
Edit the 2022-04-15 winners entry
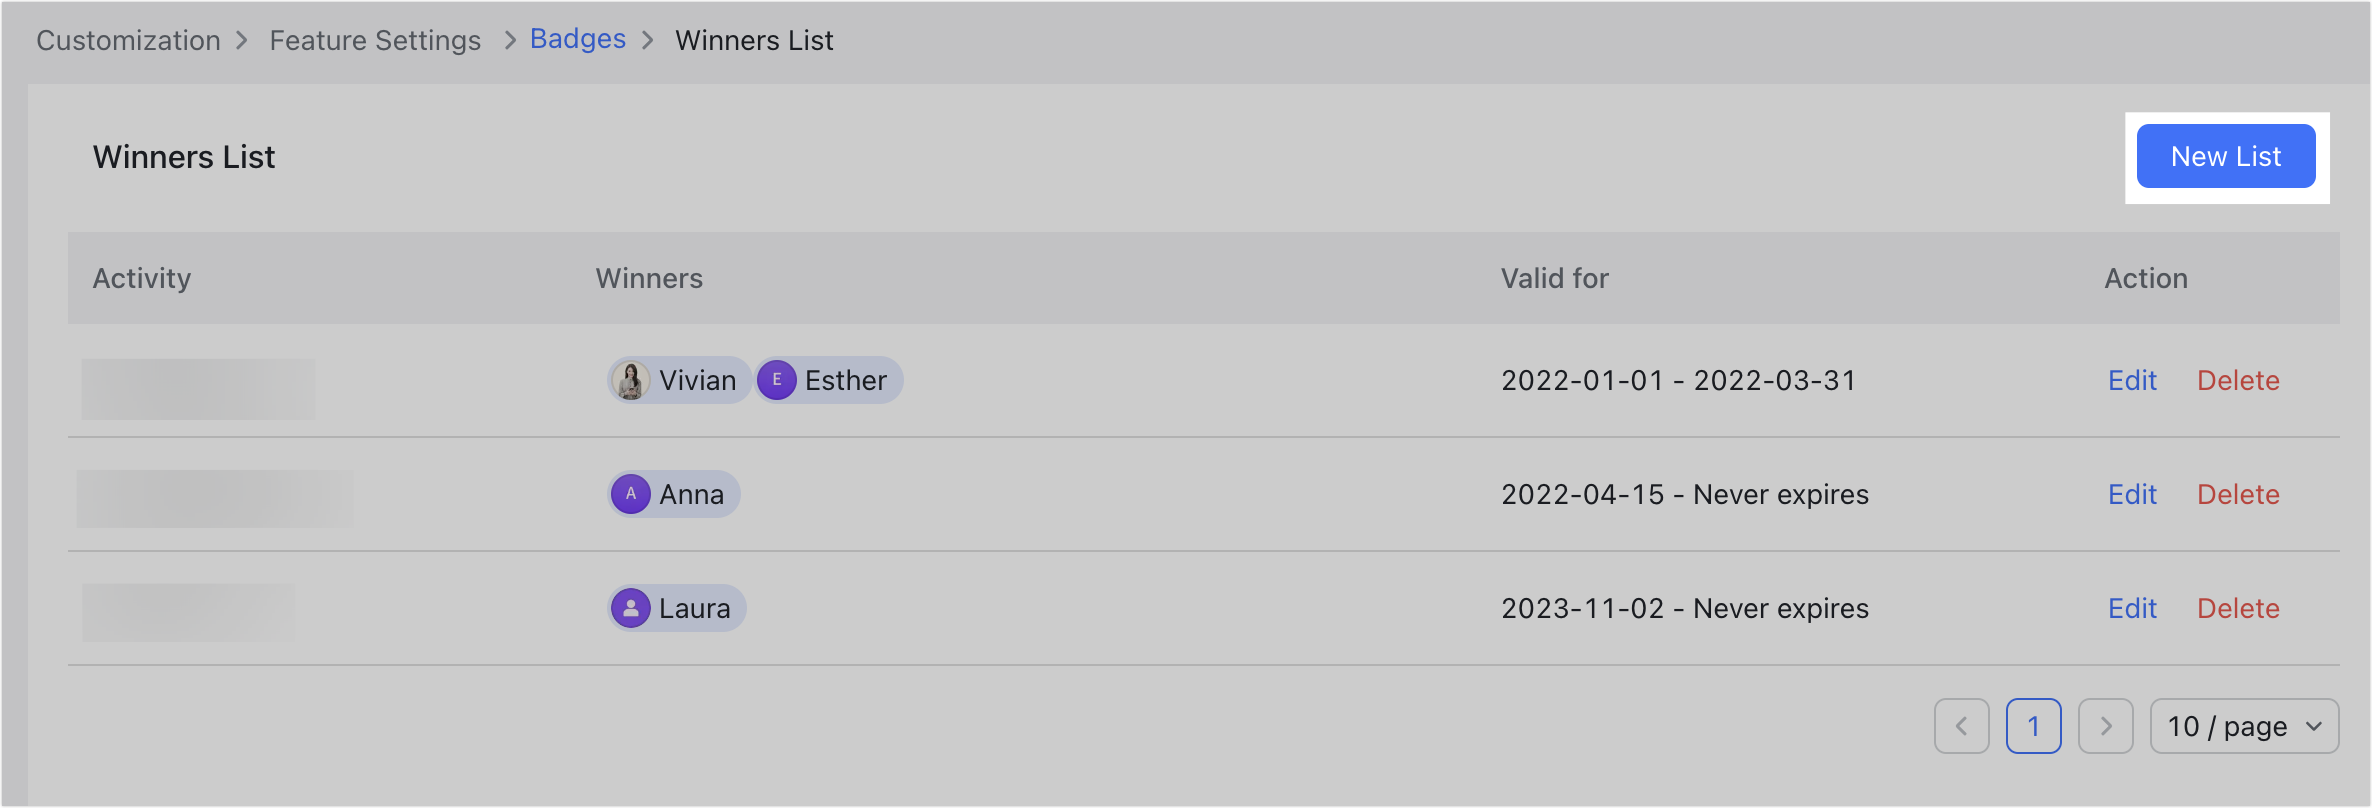click(x=2132, y=494)
